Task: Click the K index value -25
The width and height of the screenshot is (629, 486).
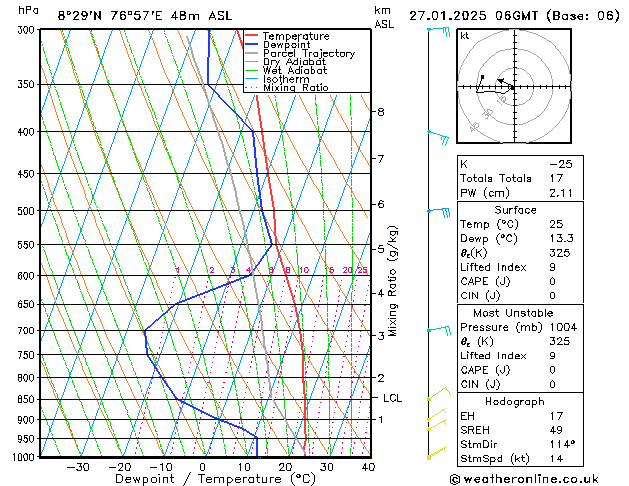Action: point(561,164)
